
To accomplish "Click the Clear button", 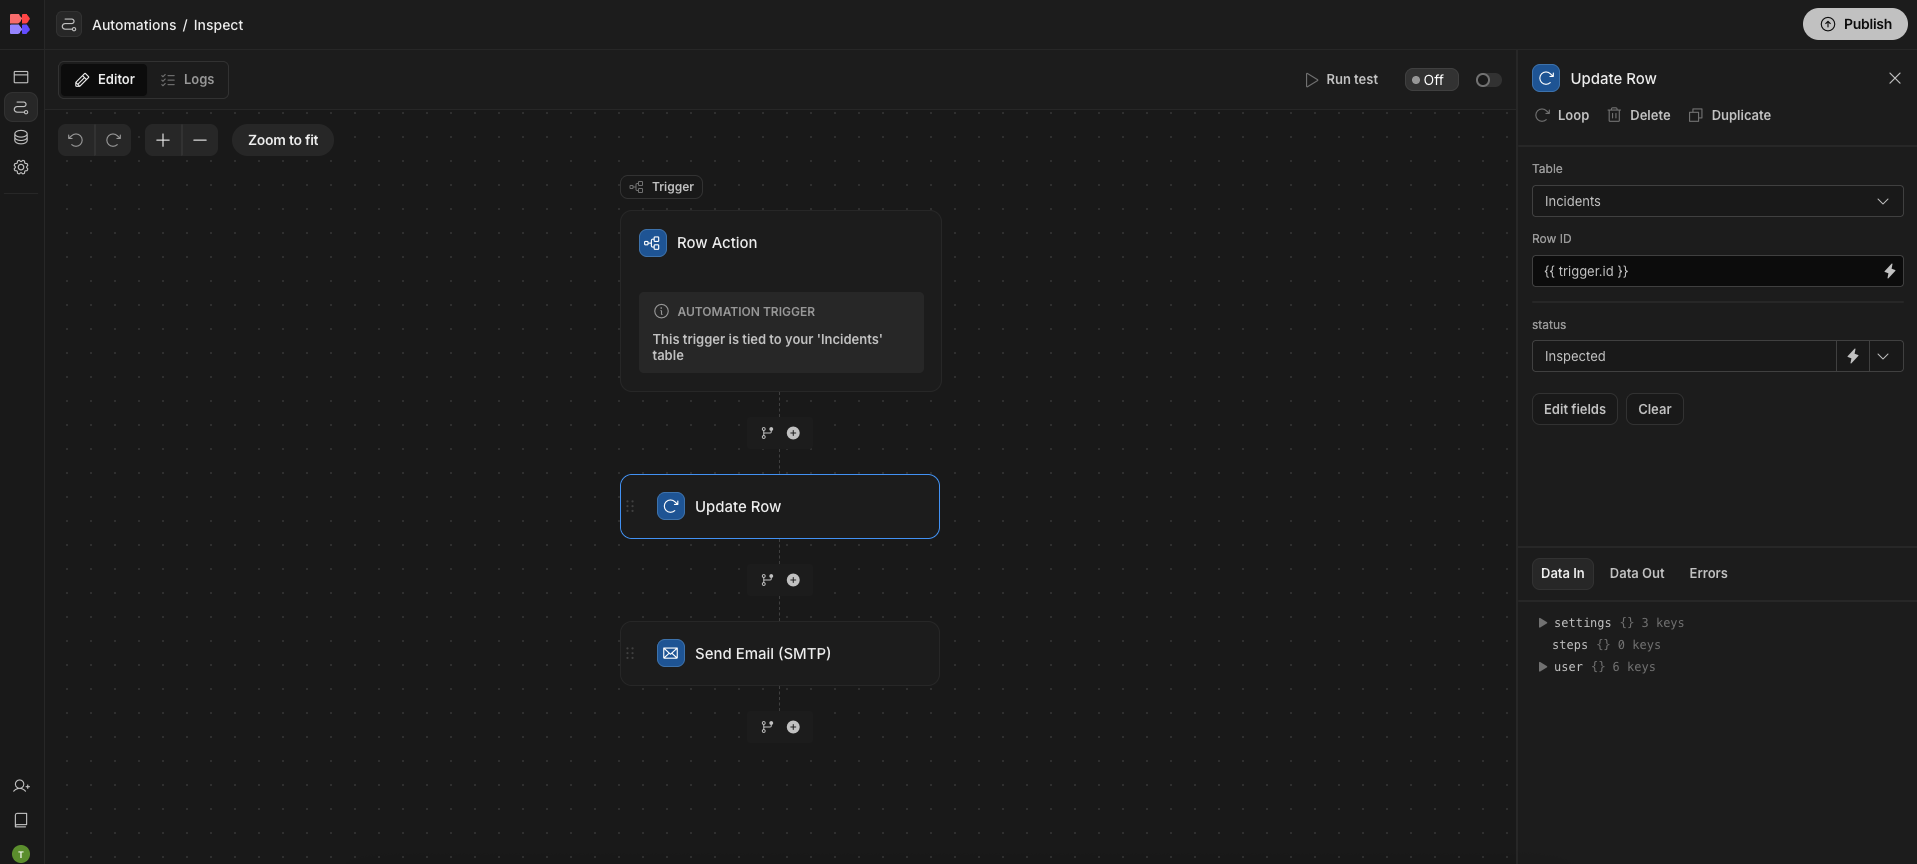I will pos(1654,409).
